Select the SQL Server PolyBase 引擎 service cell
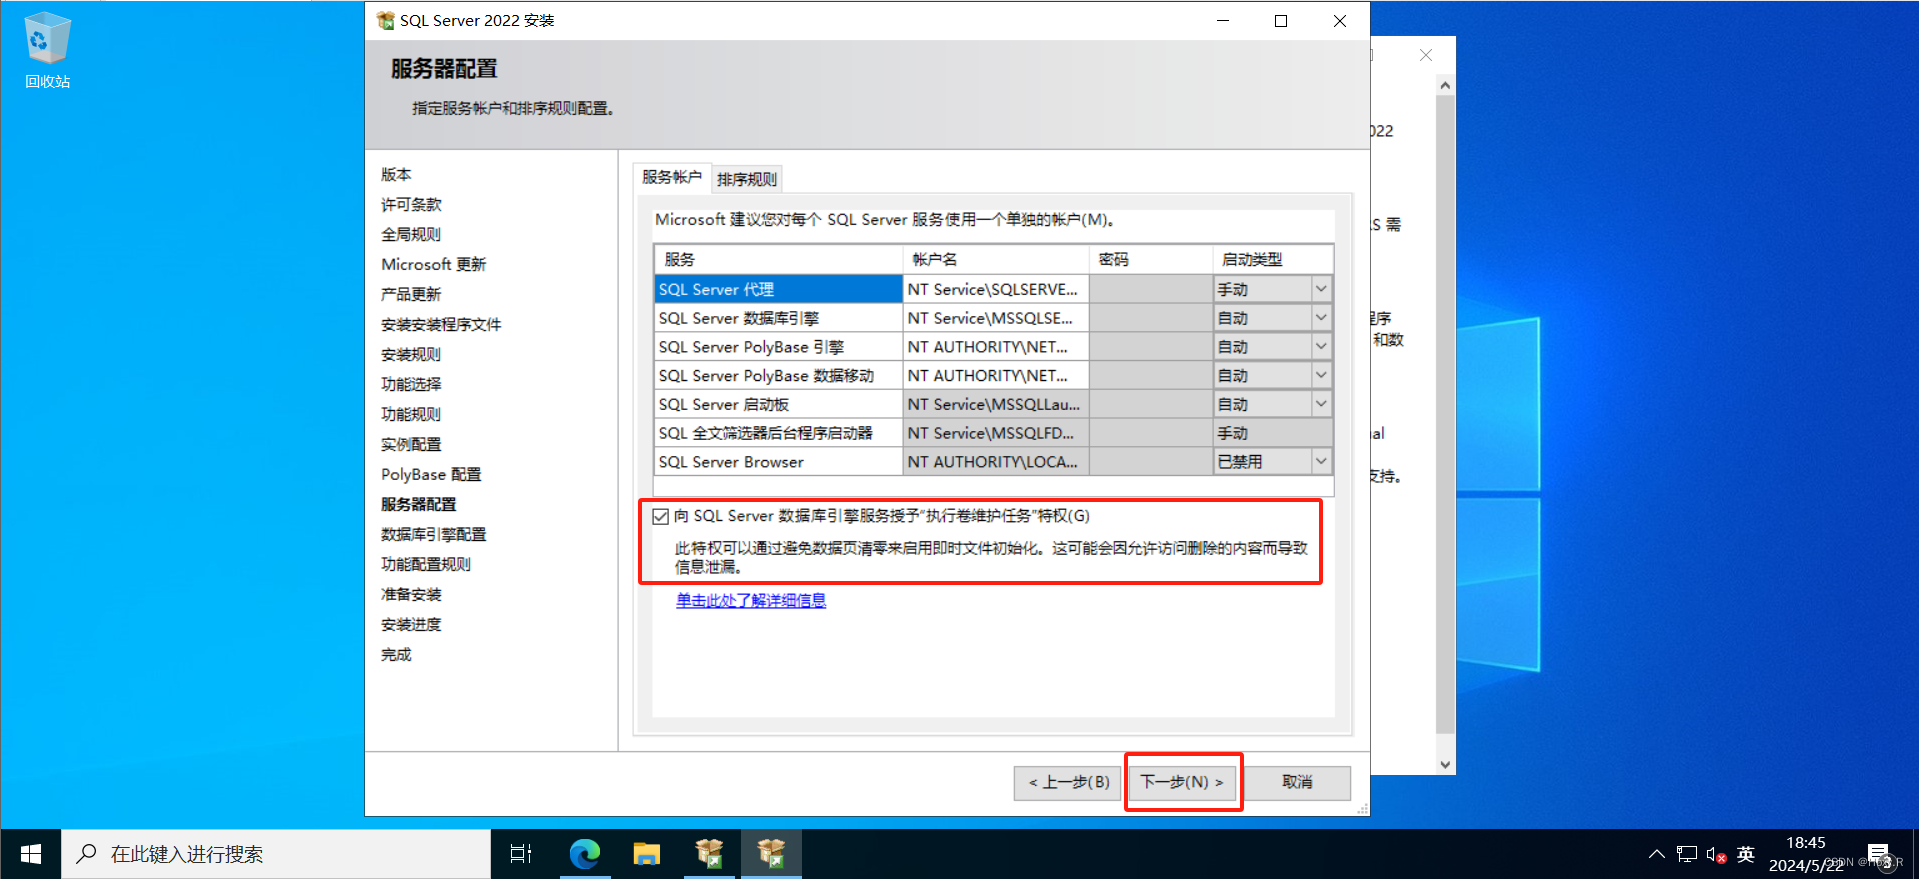The width and height of the screenshot is (1919, 879). [x=779, y=347]
